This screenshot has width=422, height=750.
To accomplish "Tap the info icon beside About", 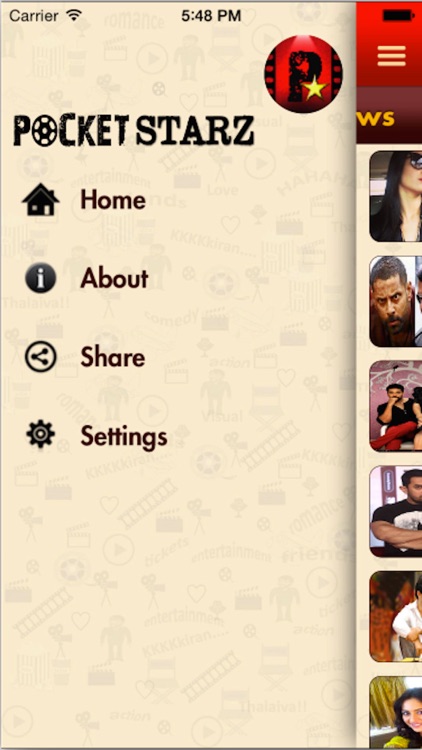I will [x=41, y=278].
